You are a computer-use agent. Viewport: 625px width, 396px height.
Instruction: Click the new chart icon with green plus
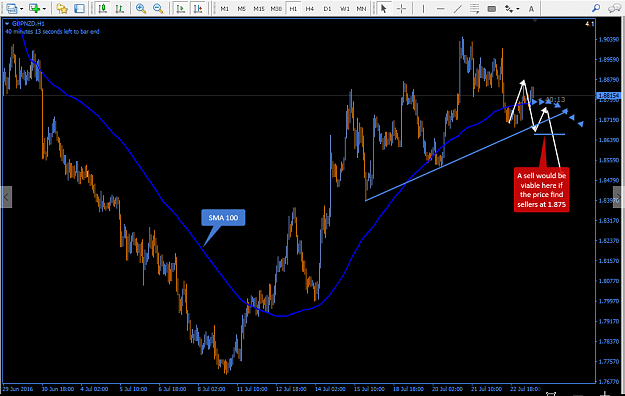coord(35,8)
